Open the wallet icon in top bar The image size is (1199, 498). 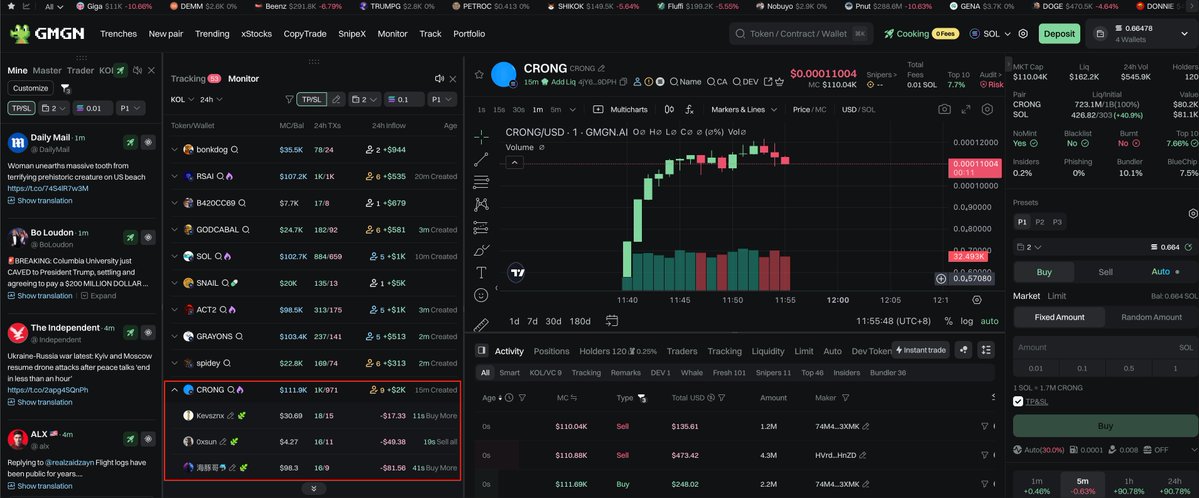(x=1100, y=34)
